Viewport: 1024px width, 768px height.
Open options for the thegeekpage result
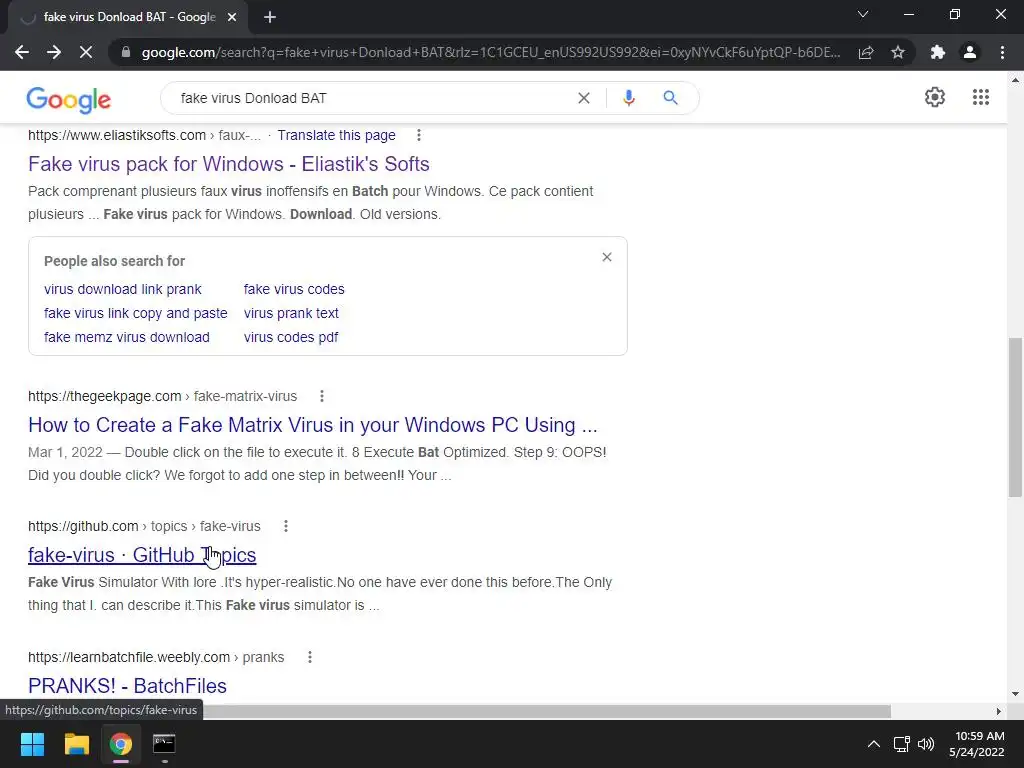(321, 396)
